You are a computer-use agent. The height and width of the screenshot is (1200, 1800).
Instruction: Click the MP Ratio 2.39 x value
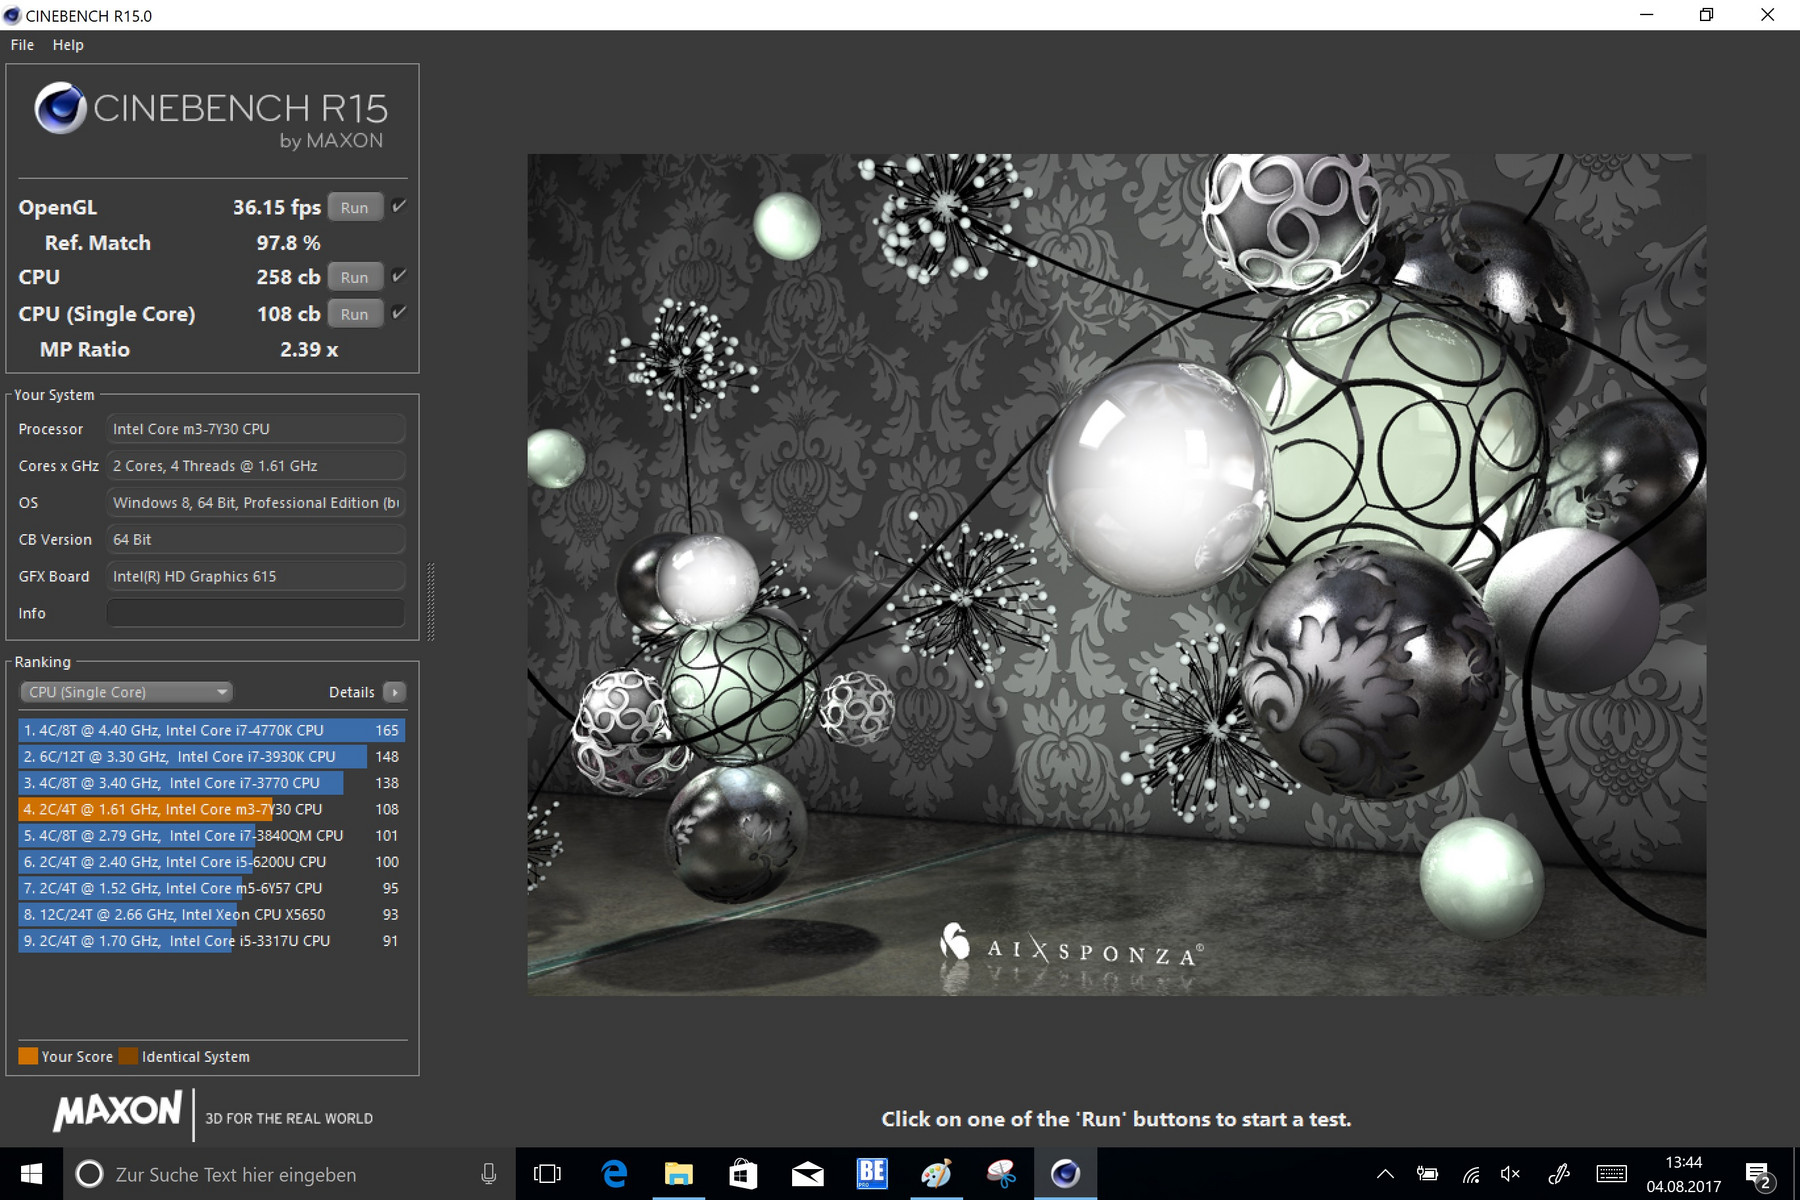click(309, 350)
